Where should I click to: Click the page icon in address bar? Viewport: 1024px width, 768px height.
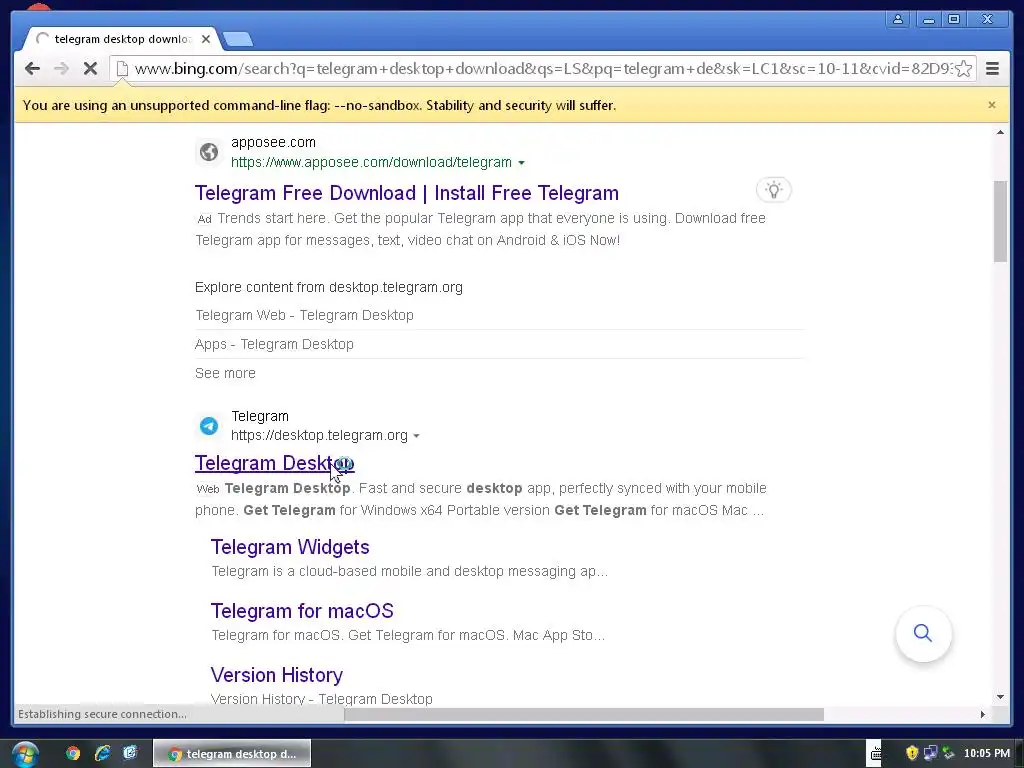coord(122,69)
